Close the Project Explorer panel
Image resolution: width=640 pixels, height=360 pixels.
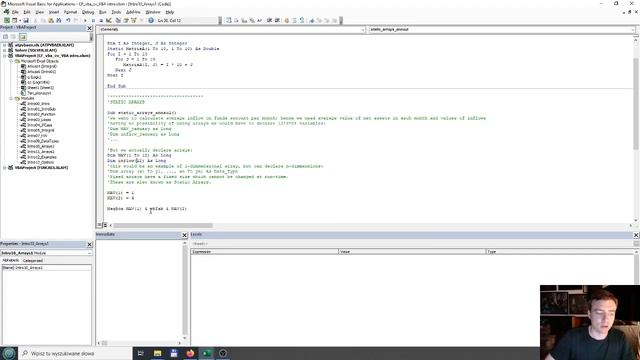point(89,28)
